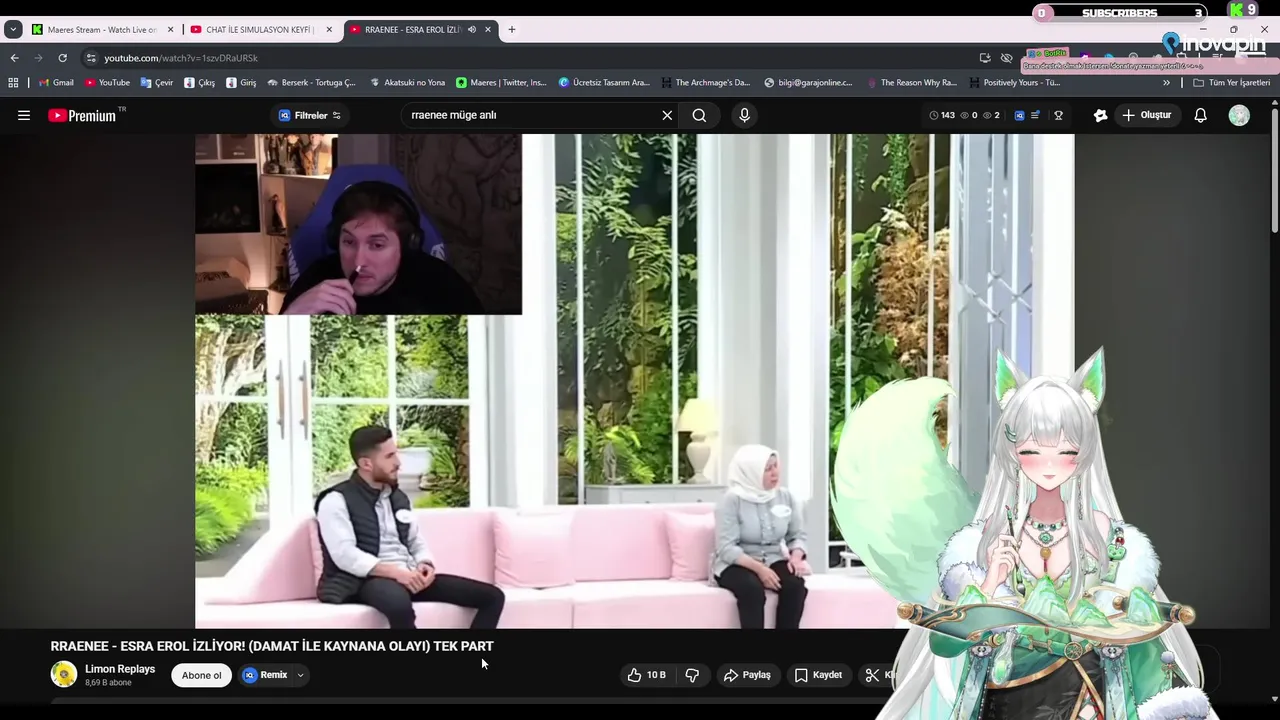Screen dimensions: 1280x720
Task: Open the Çevir bookmark
Action: tap(157, 83)
